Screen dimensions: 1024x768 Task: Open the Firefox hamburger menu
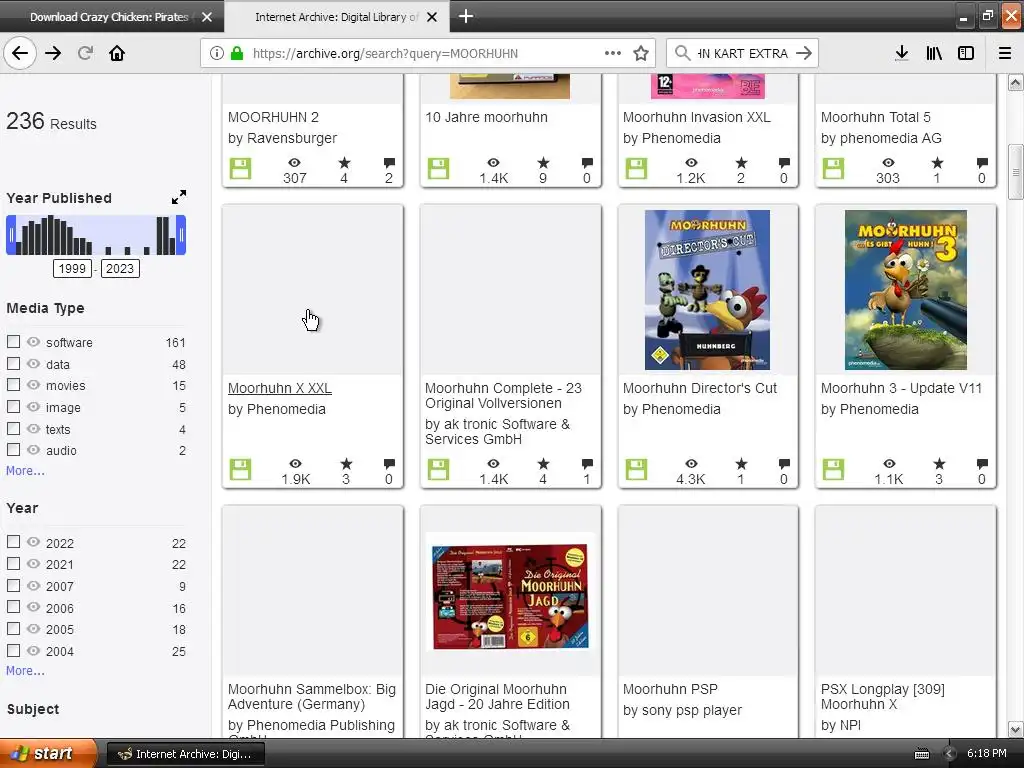click(x=1005, y=53)
